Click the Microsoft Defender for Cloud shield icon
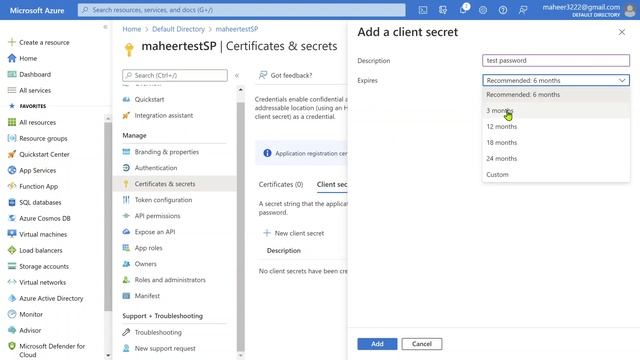 click(x=12, y=346)
